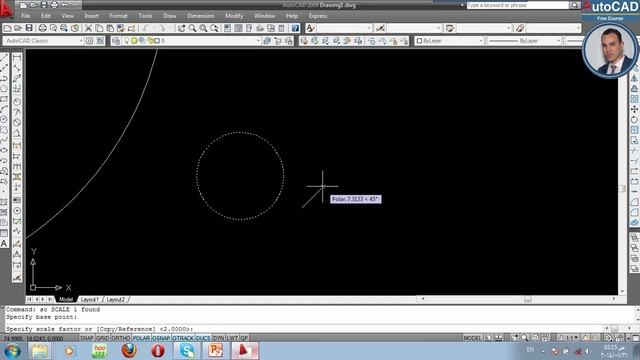Toggle ORTHO mode in status bar
Viewport: 640px width, 360px height.
121,338
